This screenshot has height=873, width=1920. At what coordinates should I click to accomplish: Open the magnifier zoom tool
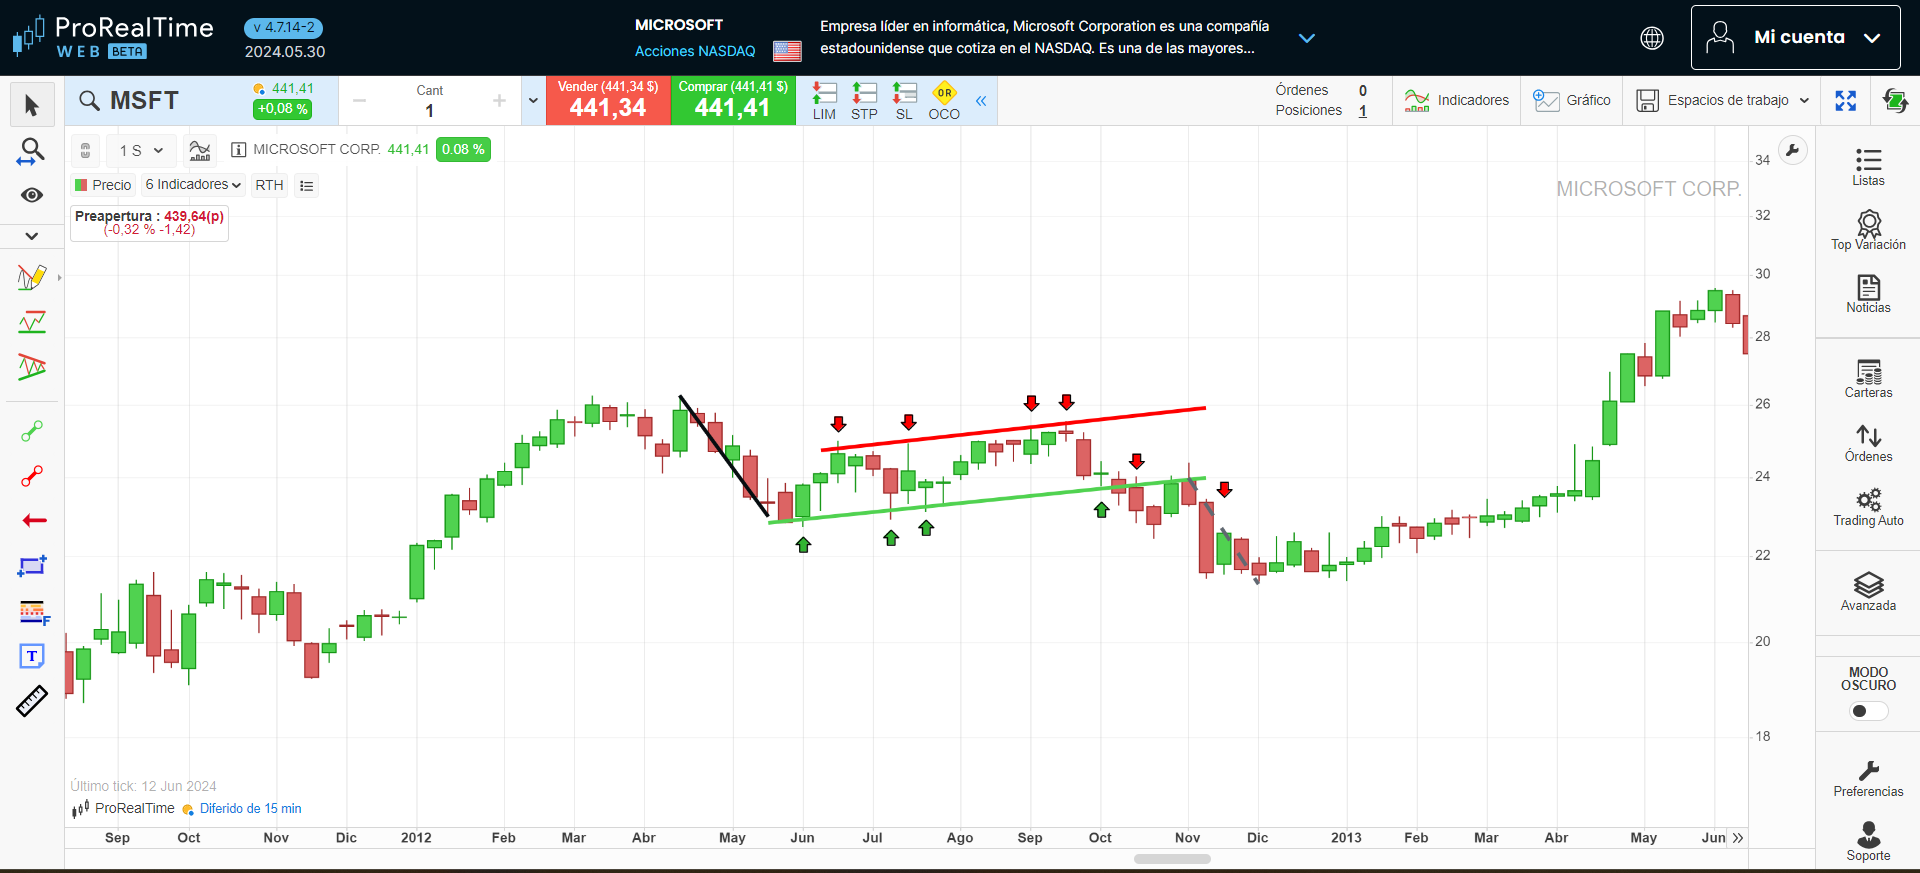pos(32,151)
